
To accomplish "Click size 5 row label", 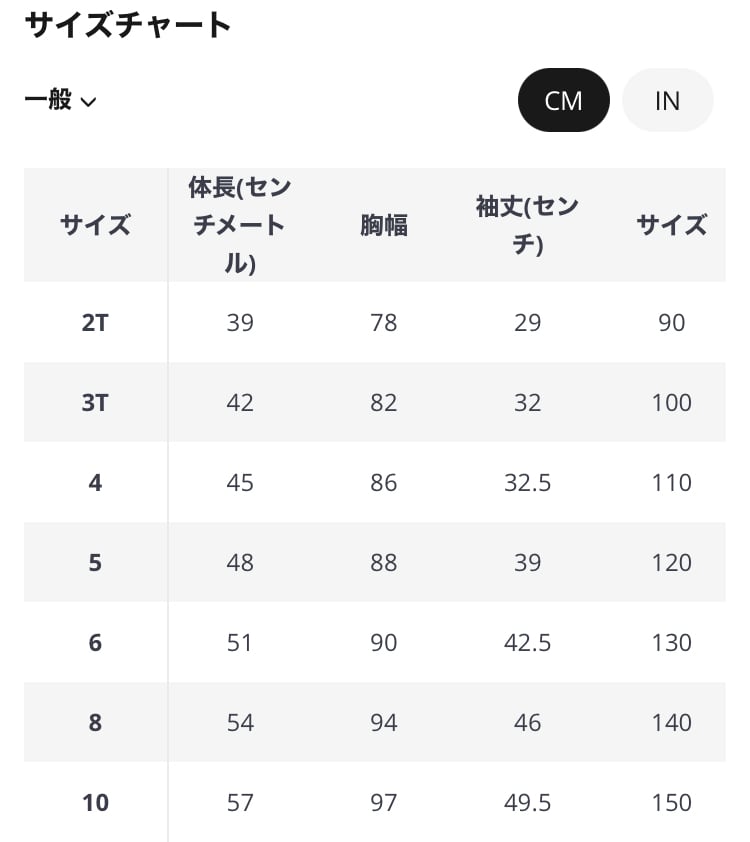I will [95, 563].
